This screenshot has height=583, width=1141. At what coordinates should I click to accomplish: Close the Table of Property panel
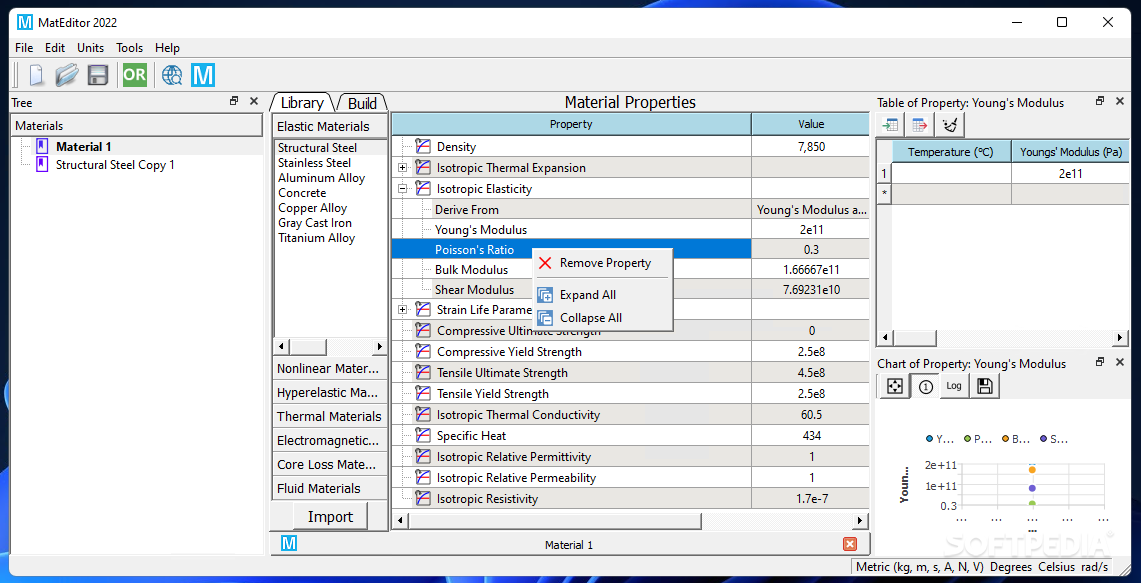click(1119, 102)
